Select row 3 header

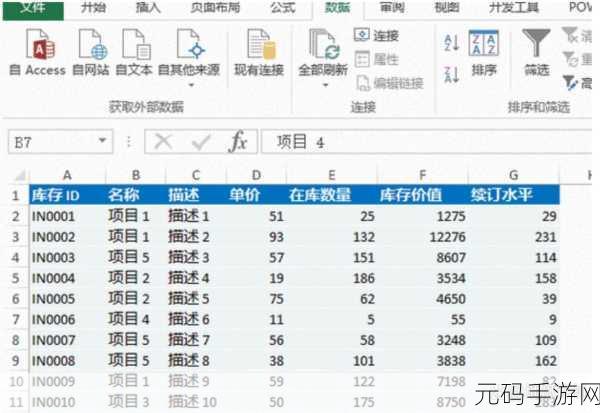(16, 237)
